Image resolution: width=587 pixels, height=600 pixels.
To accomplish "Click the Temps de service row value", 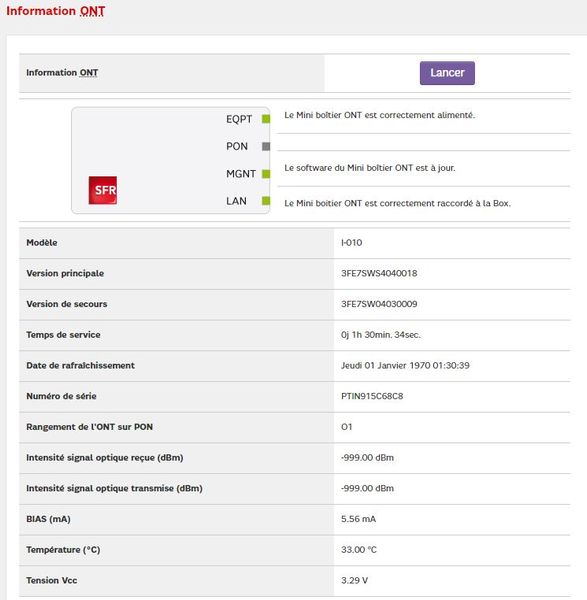I will pyautogui.click(x=381, y=335).
